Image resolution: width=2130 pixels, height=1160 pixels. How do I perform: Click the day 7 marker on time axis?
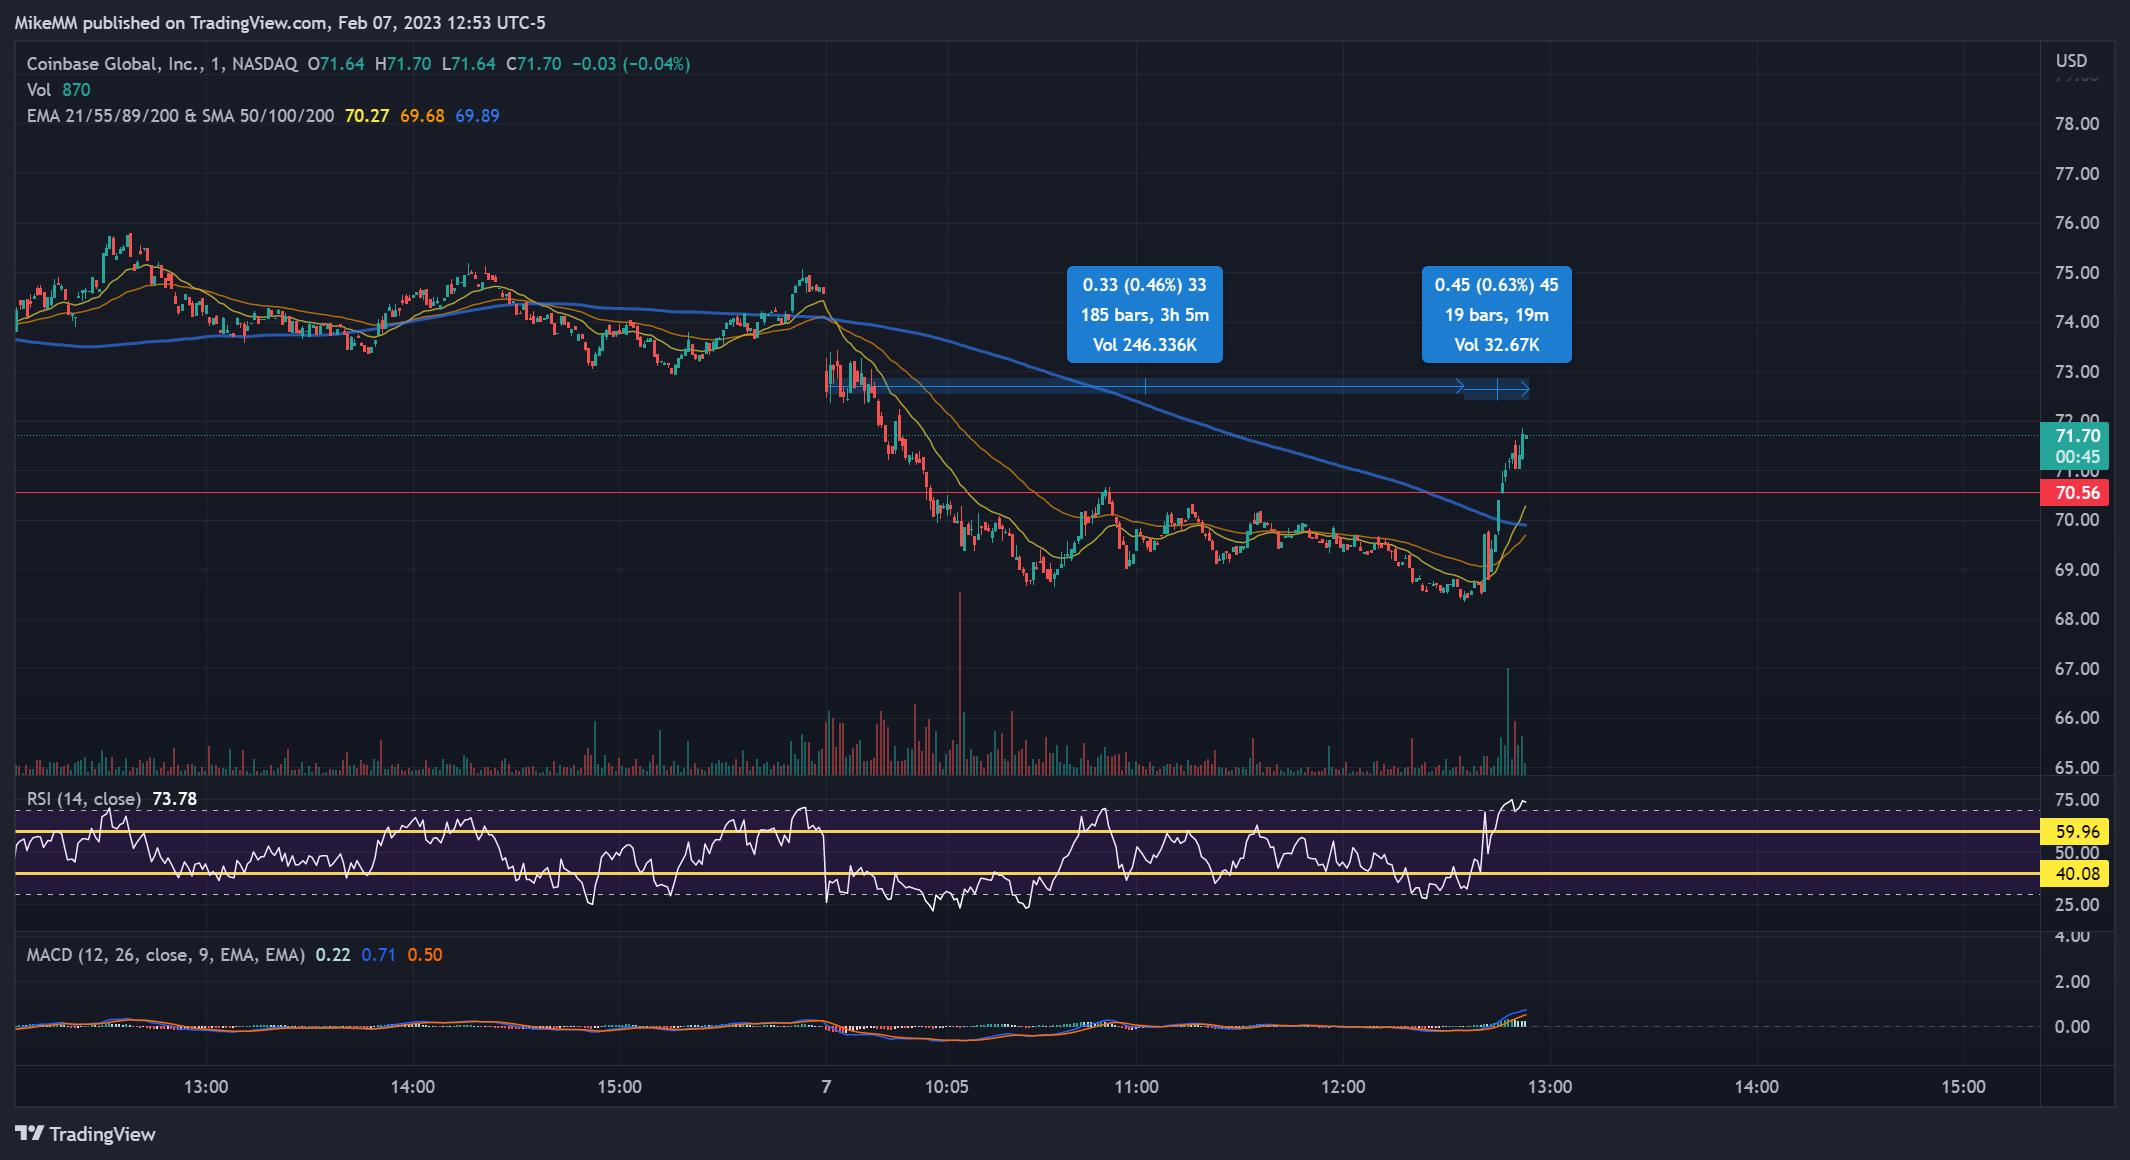coord(826,1087)
